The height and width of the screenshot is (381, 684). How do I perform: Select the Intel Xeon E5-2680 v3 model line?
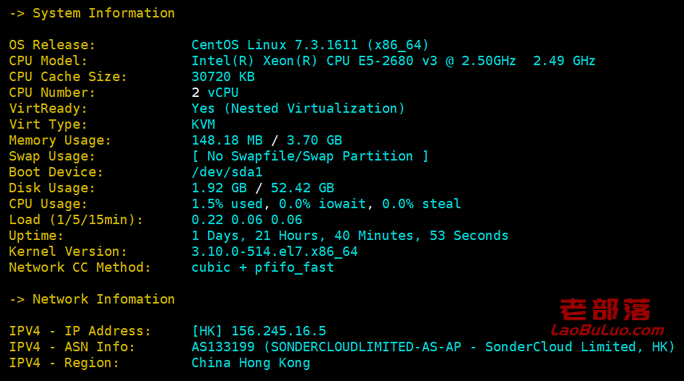point(393,61)
